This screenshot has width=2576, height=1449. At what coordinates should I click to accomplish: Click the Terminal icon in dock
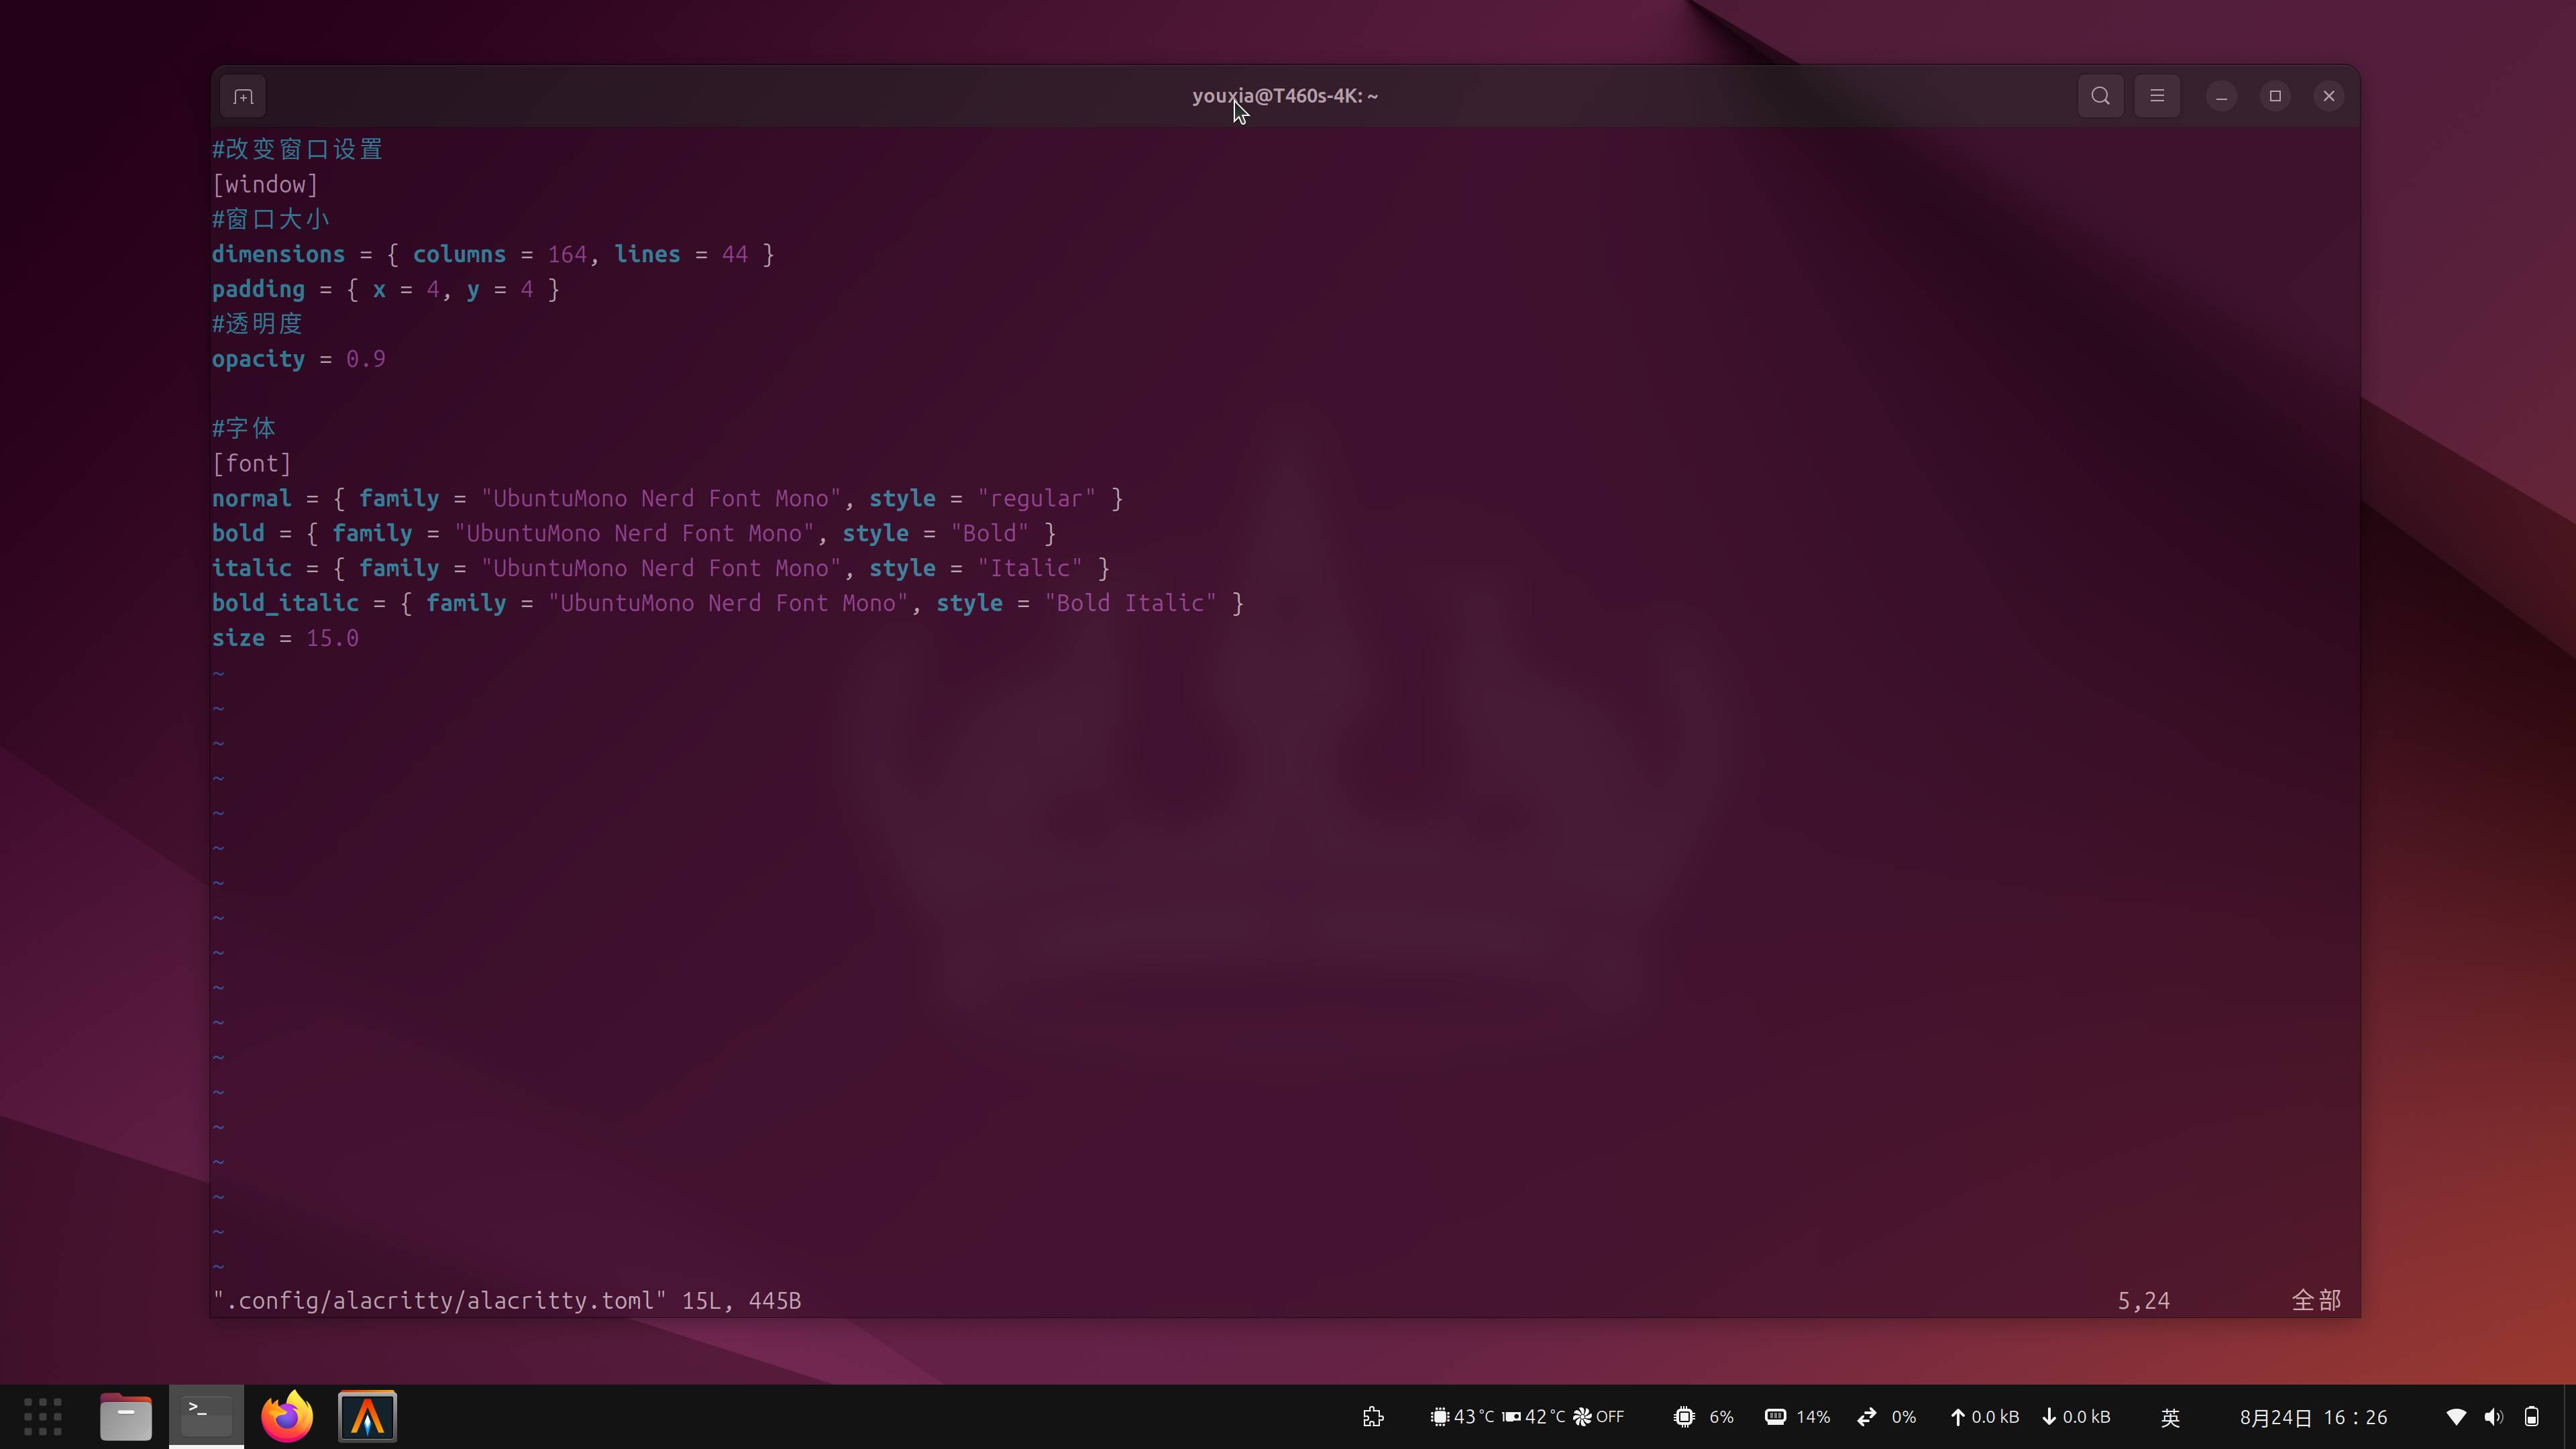click(x=206, y=1416)
